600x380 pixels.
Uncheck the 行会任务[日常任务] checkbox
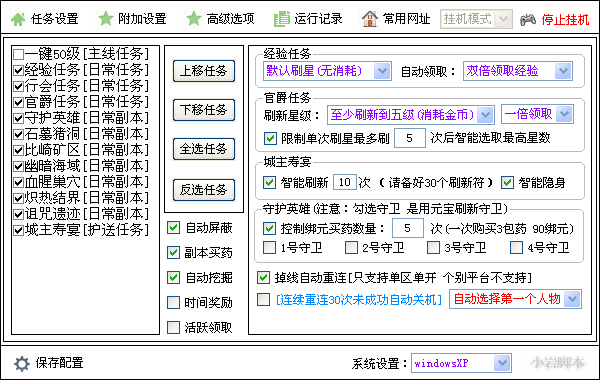pyautogui.click(x=18, y=86)
